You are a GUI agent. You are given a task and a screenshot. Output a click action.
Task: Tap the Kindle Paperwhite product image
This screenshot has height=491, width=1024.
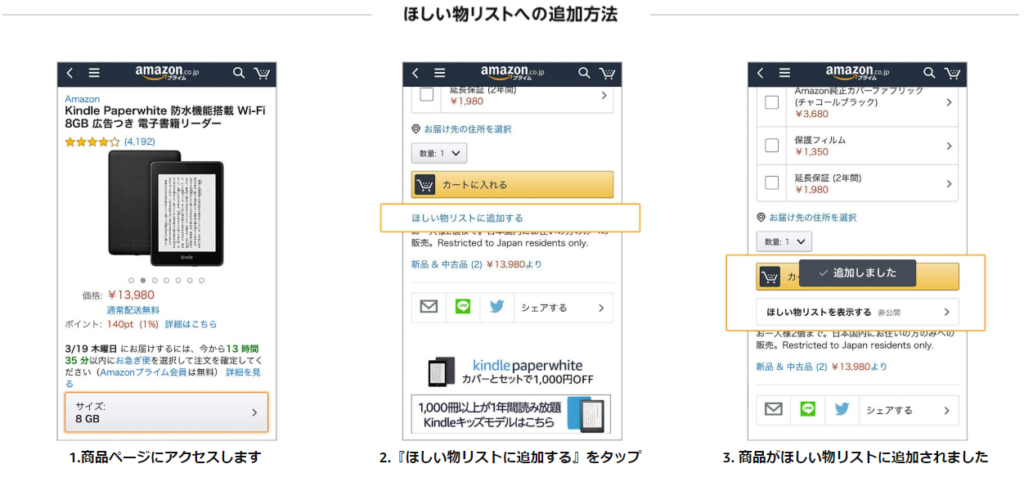click(x=166, y=208)
